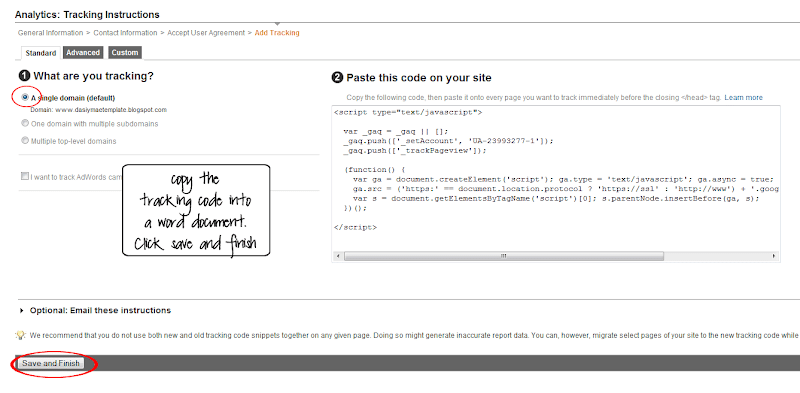Click the What are you tracking? heading
The width and height of the screenshot is (800, 393).
[93, 76]
